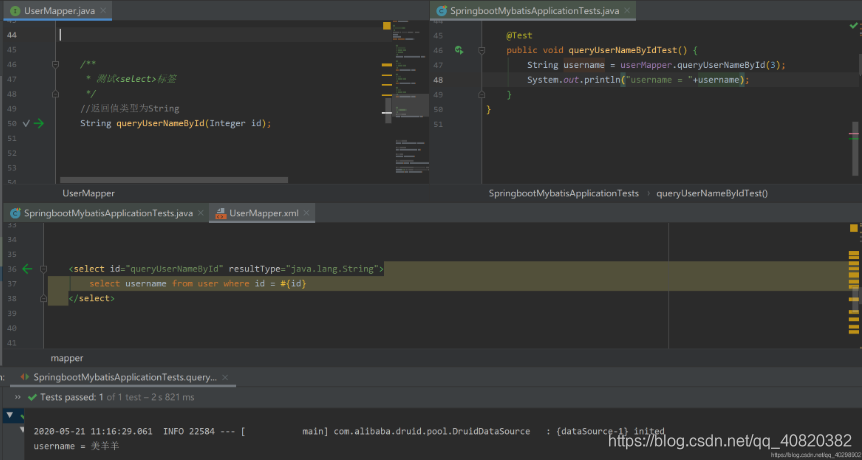The image size is (862, 460).
Task: Click the run tab test-result icon
Action: [24, 378]
